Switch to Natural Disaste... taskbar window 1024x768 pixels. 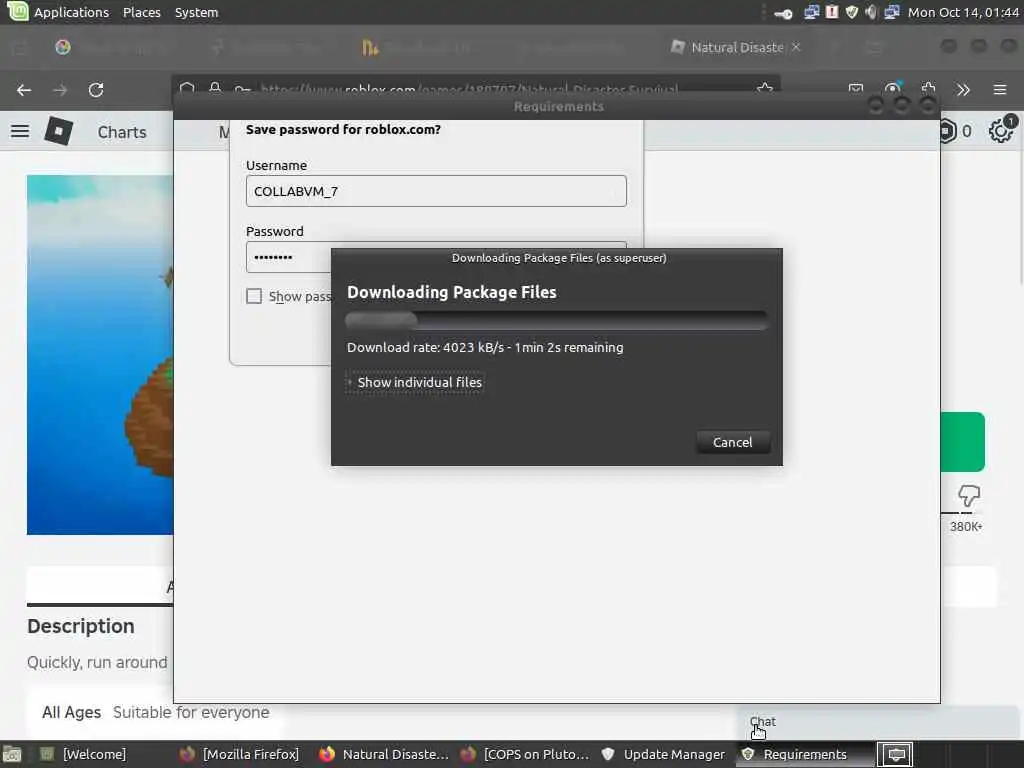384,754
